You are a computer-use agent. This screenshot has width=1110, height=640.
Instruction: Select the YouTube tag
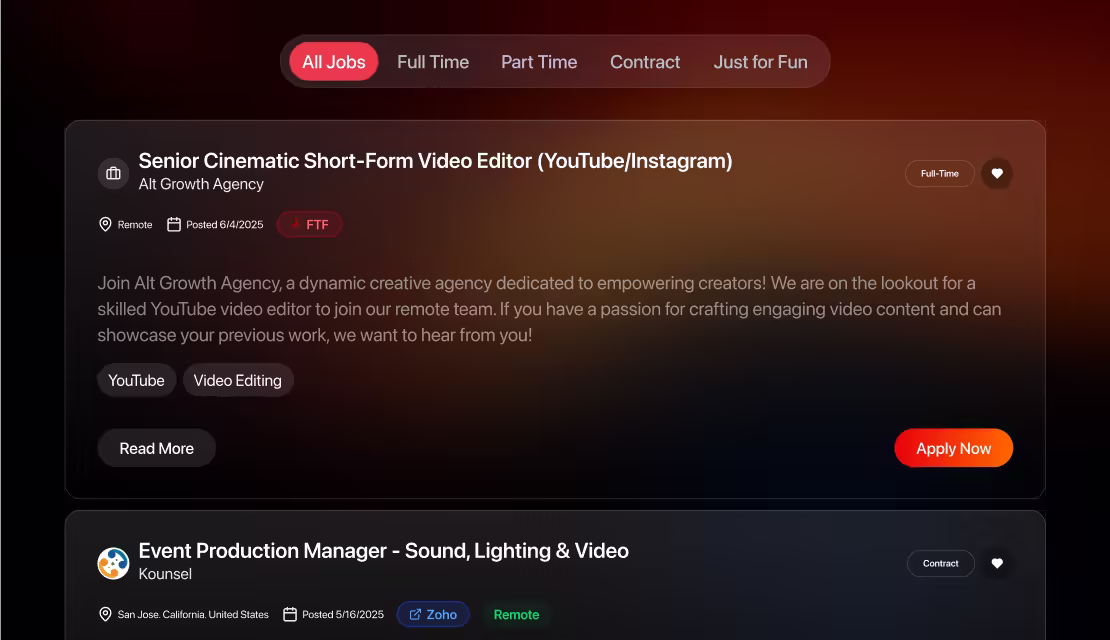pyautogui.click(x=136, y=380)
